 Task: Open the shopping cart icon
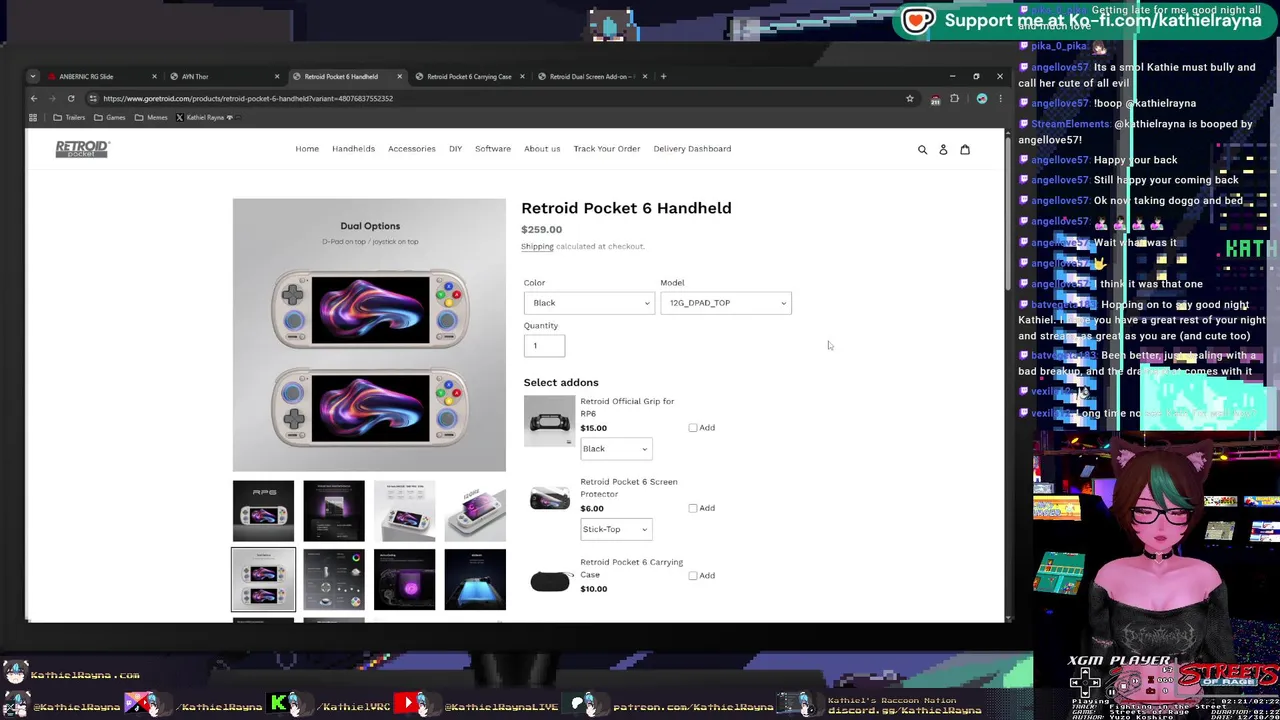[x=965, y=149]
